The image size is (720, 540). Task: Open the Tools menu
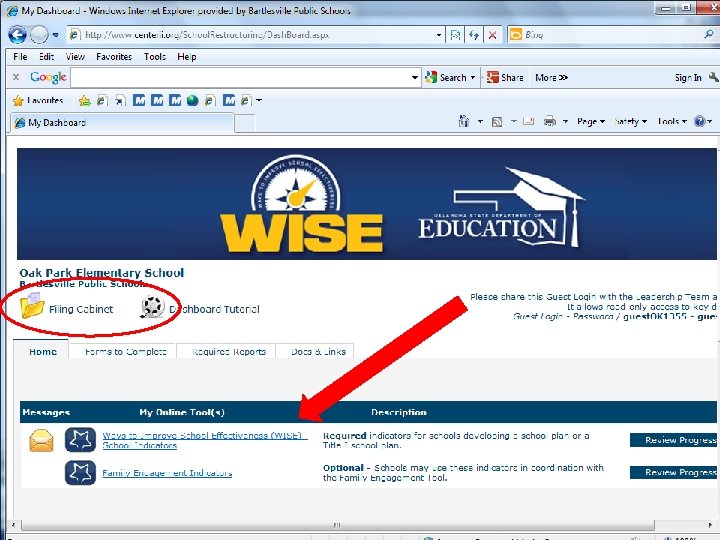coord(155,56)
